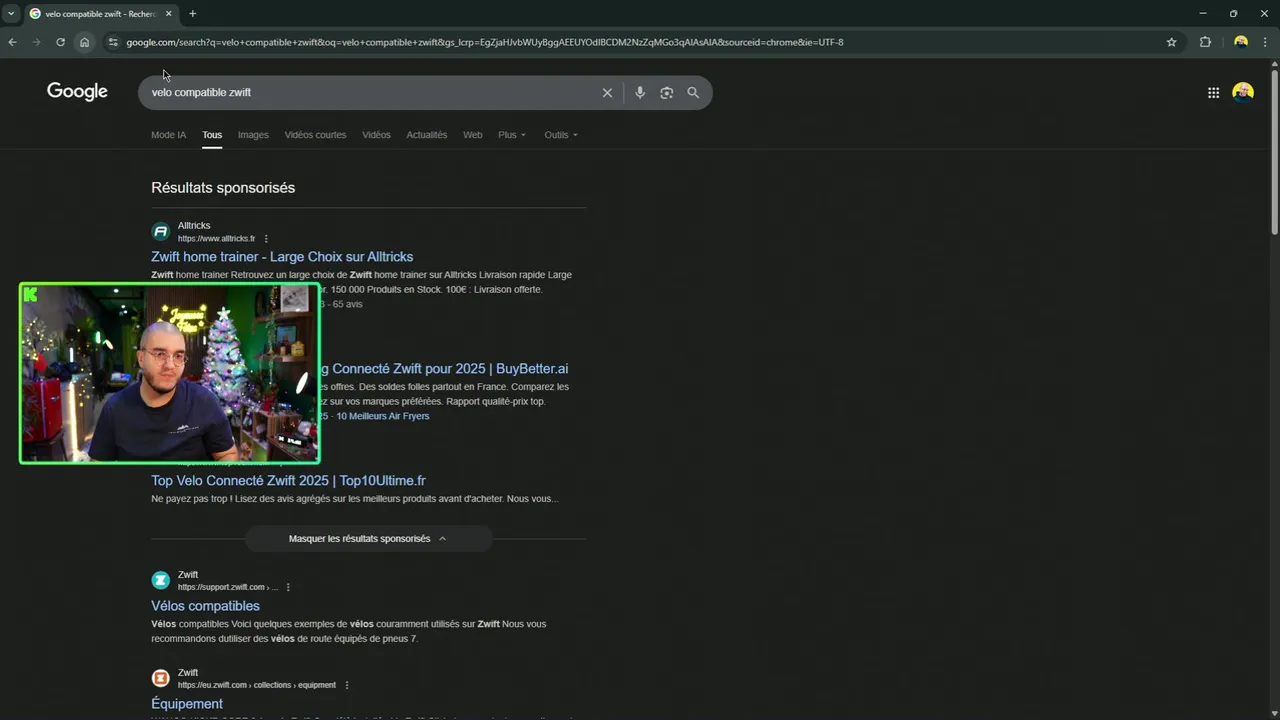Open options menu for eu.zwift.com result
The image size is (1280, 720).
point(347,685)
